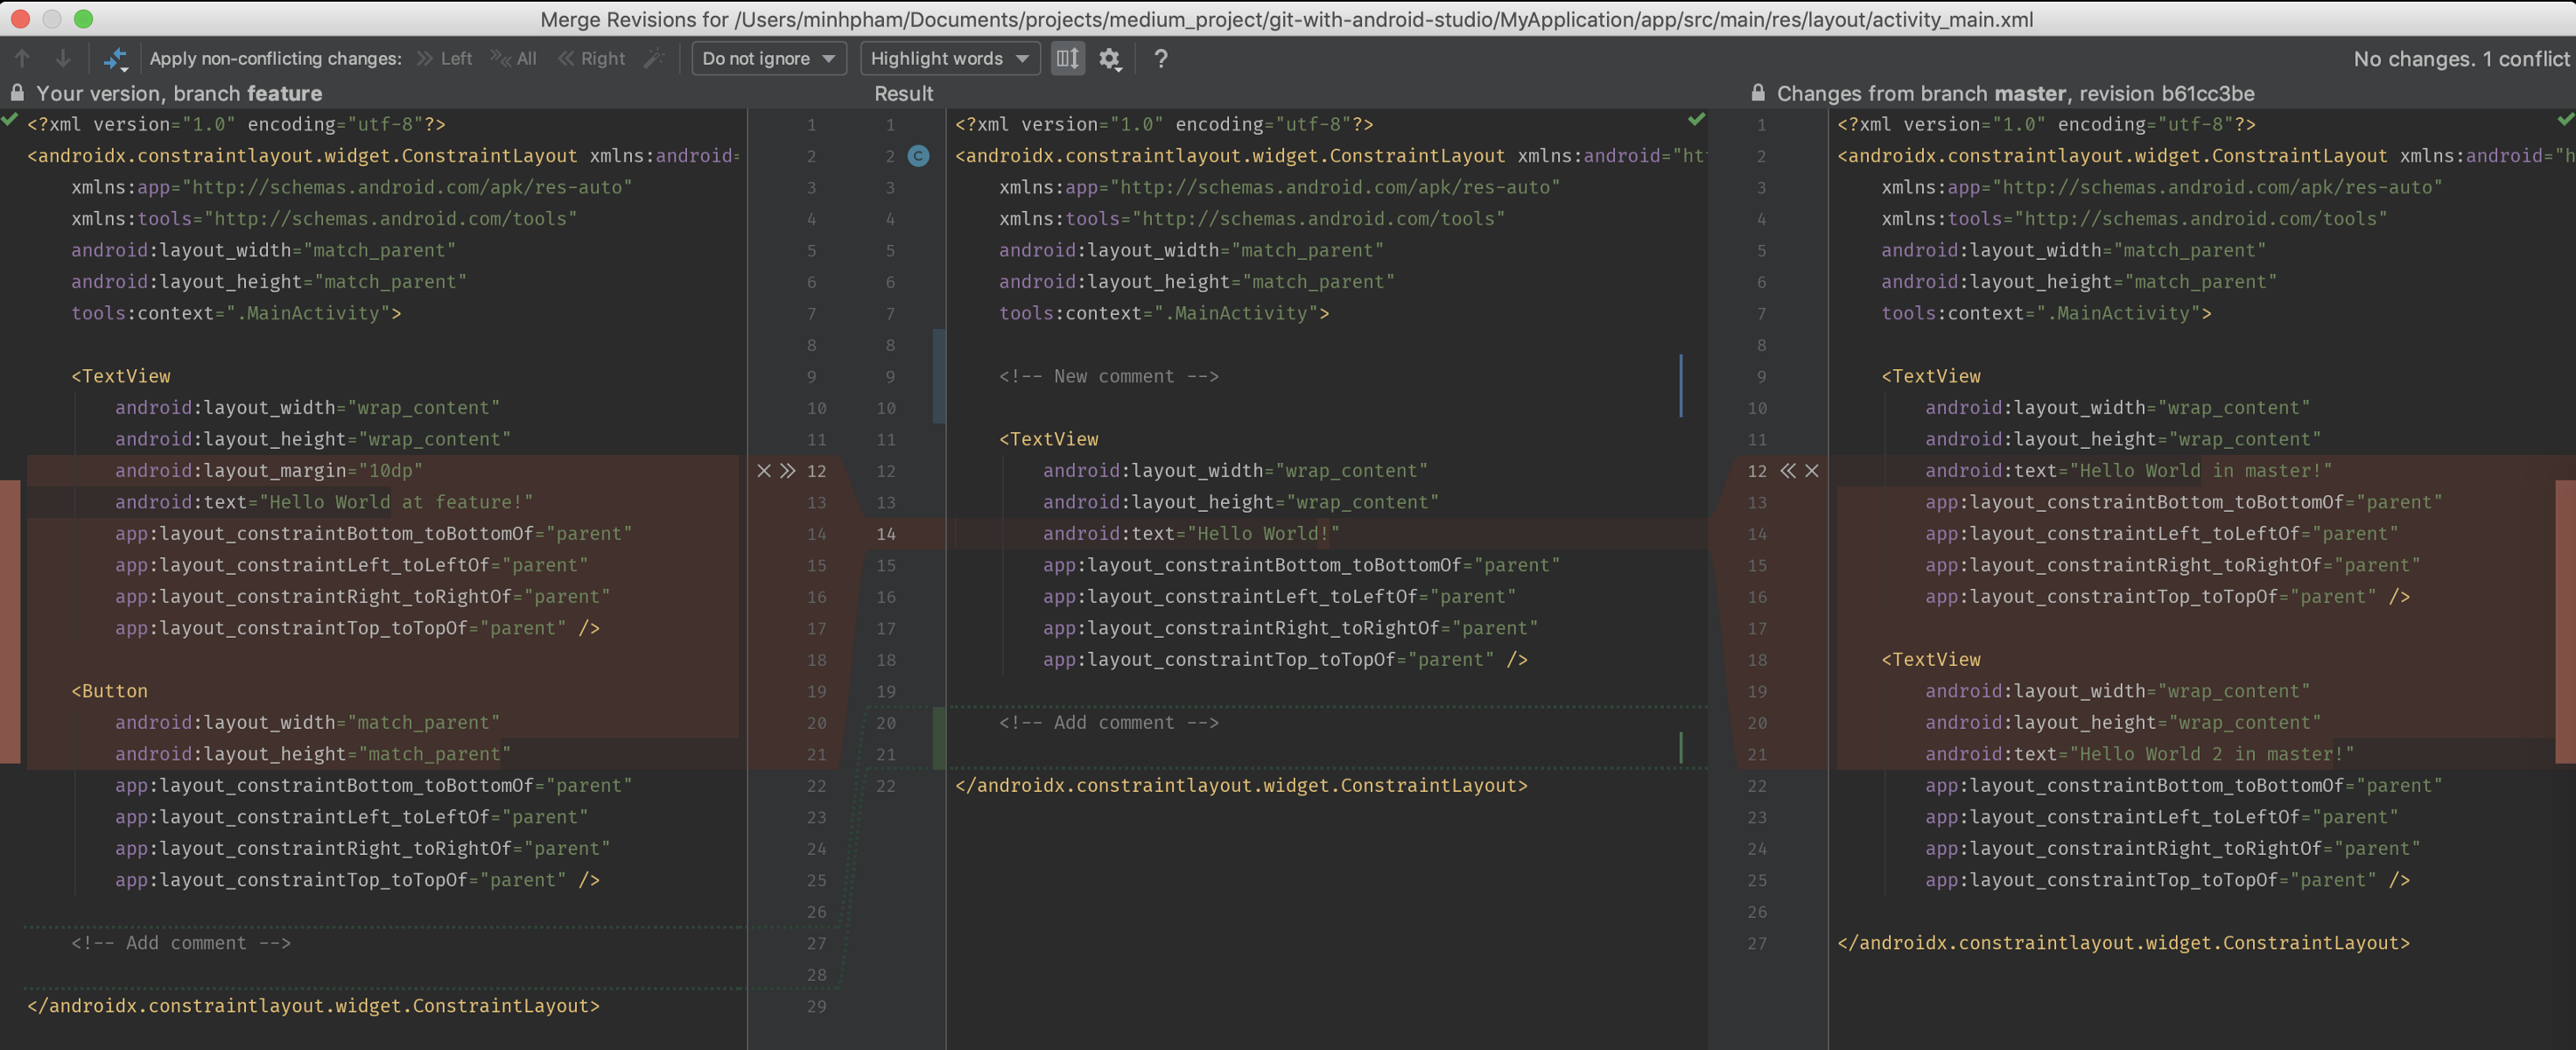Screen dimensions: 2576x1050
Task: Open the help question mark
Action: [1160, 59]
